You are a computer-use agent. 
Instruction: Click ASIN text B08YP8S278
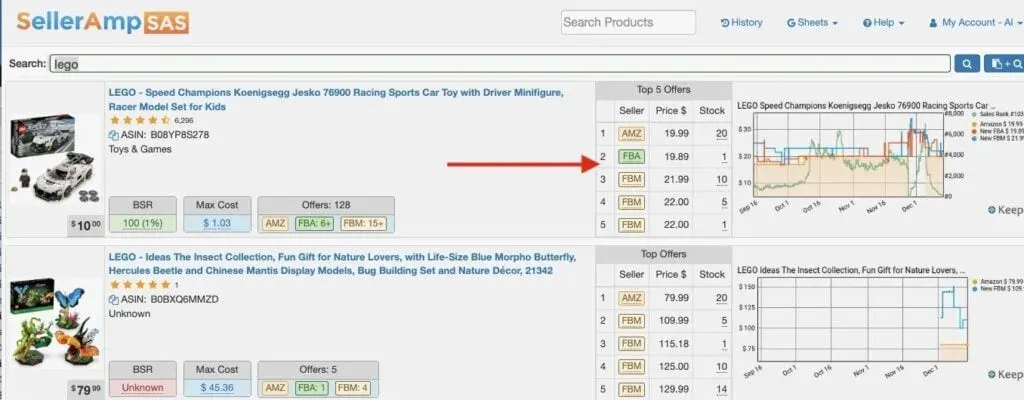(x=180, y=135)
